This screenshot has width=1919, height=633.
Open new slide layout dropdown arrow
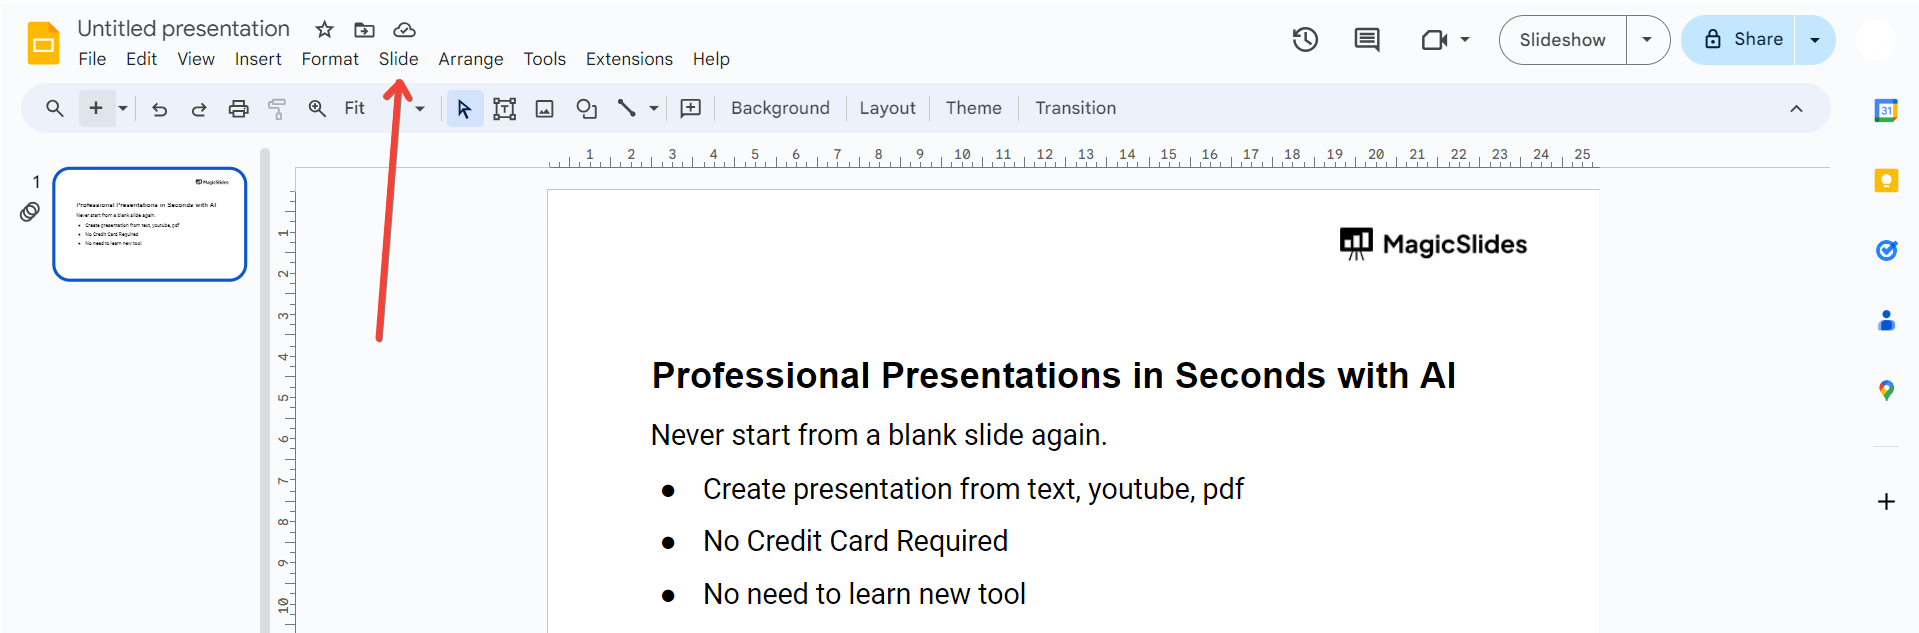point(123,109)
